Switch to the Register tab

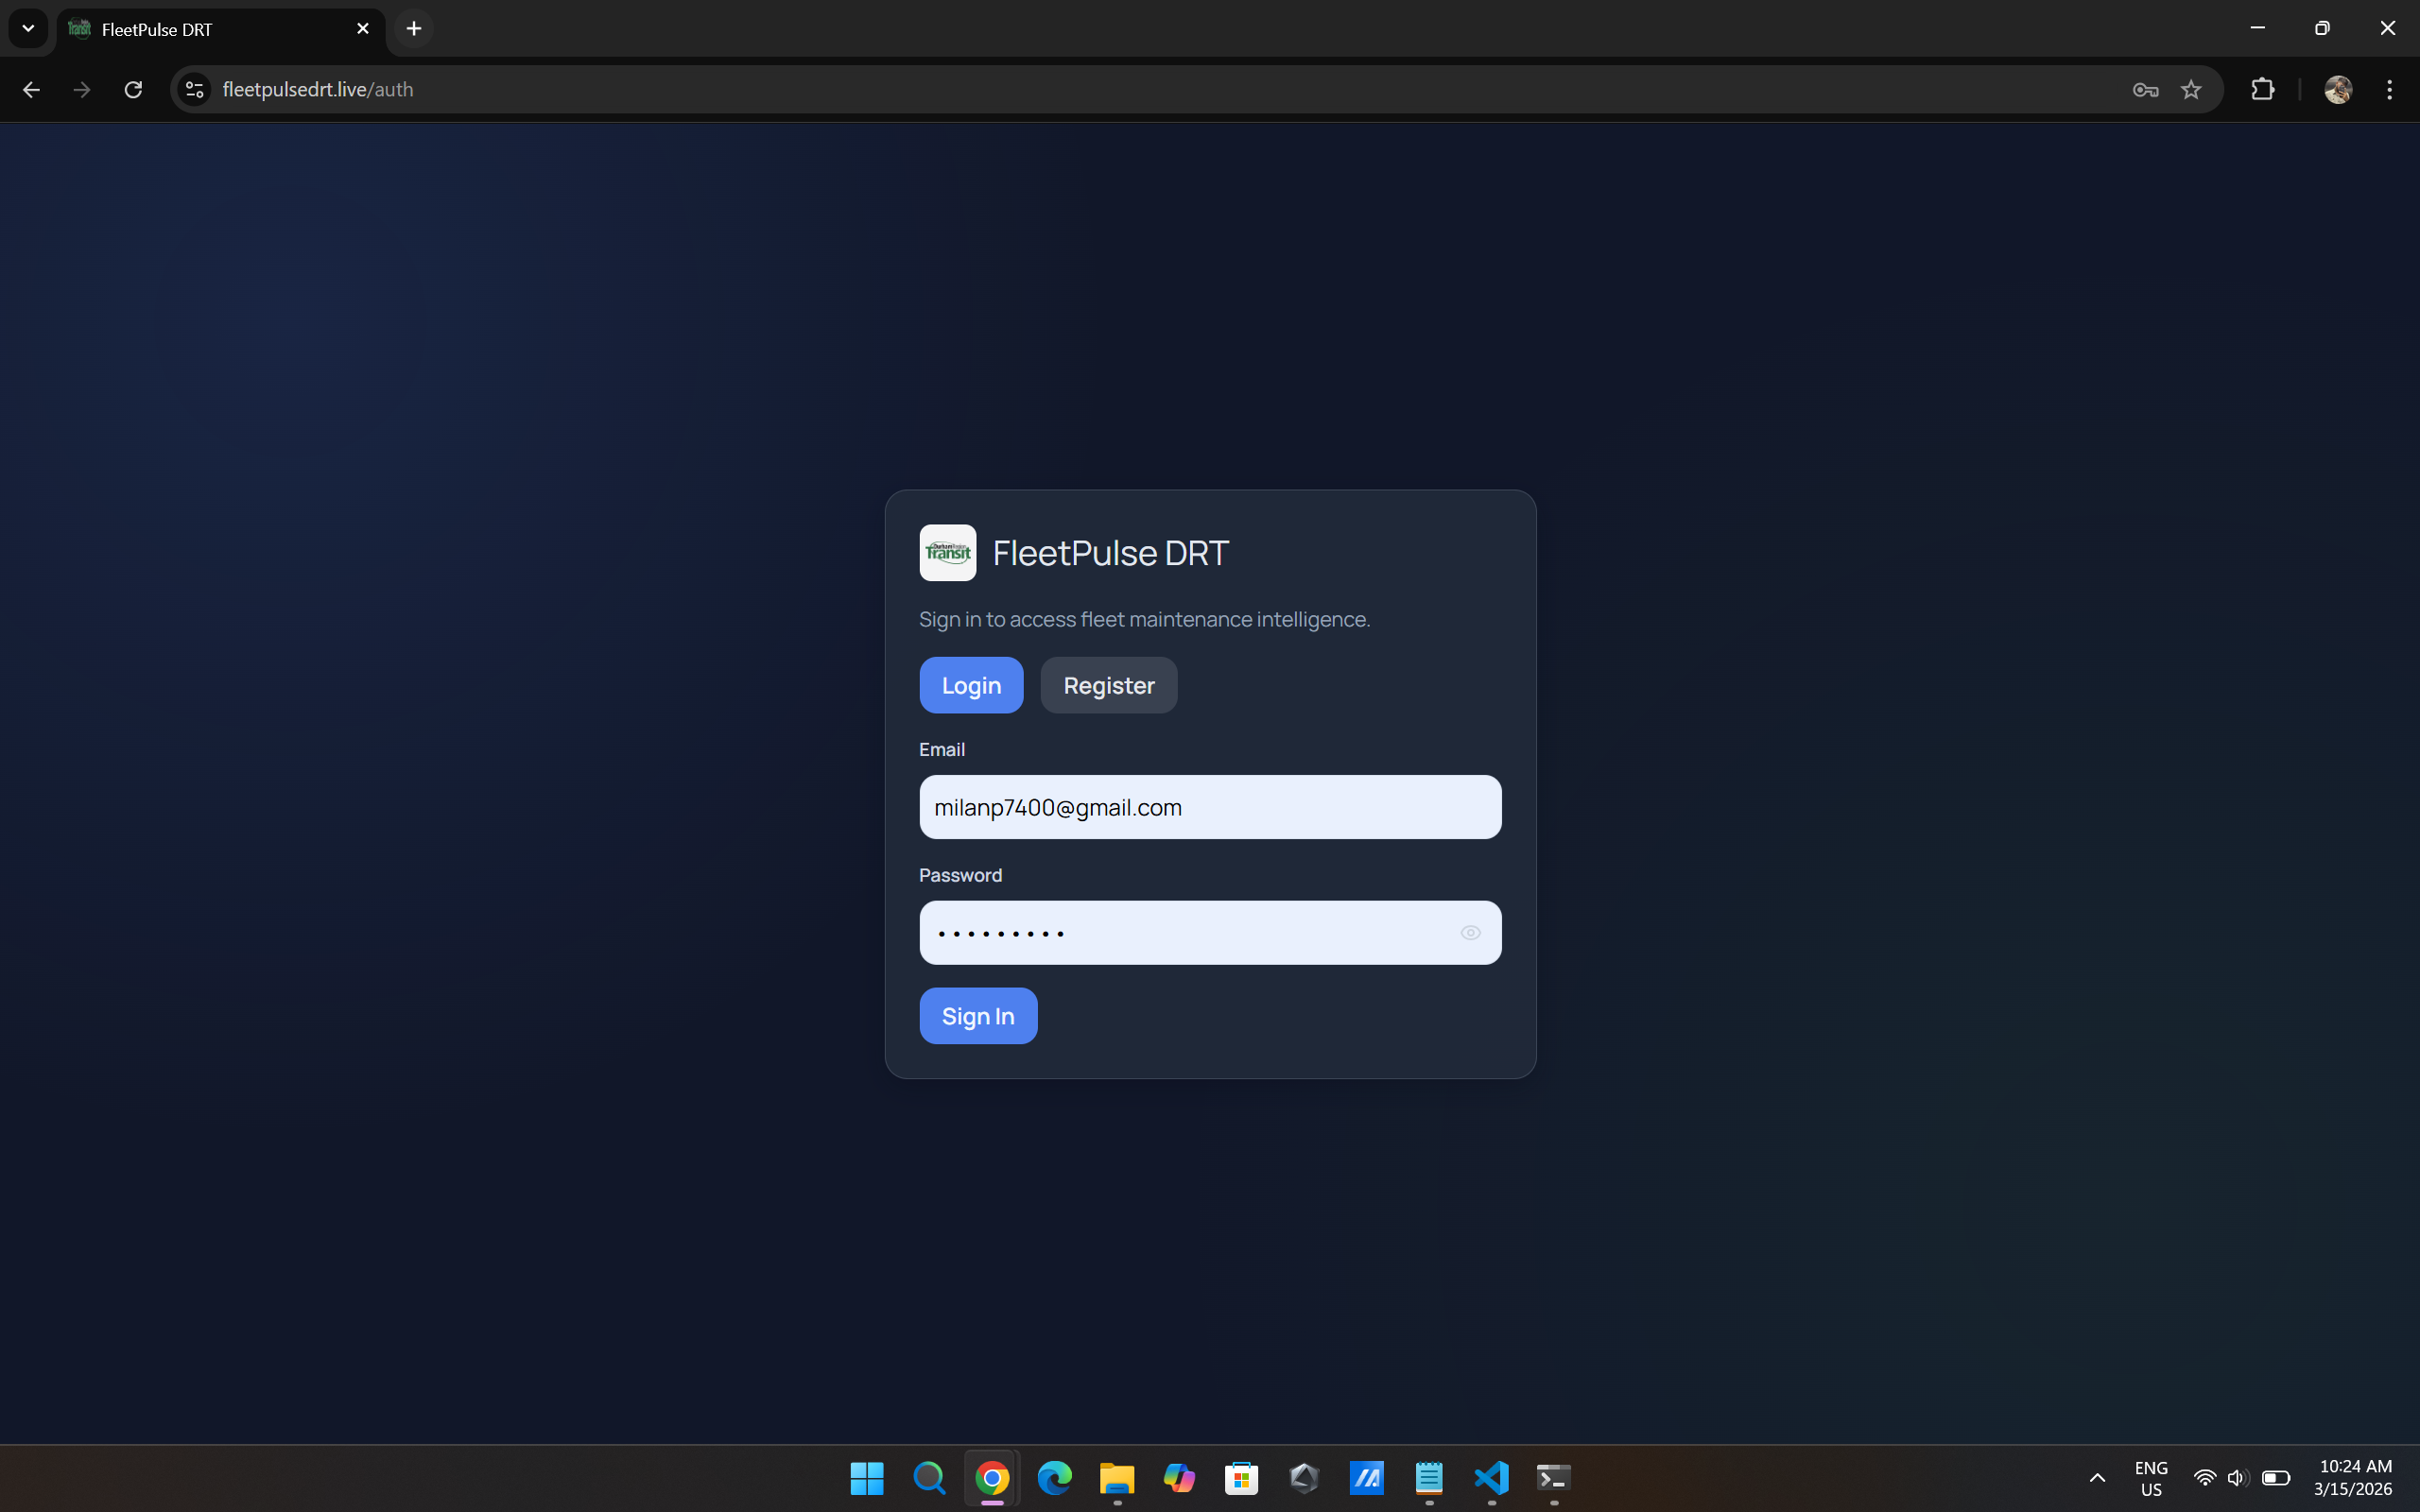pyautogui.click(x=1108, y=685)
